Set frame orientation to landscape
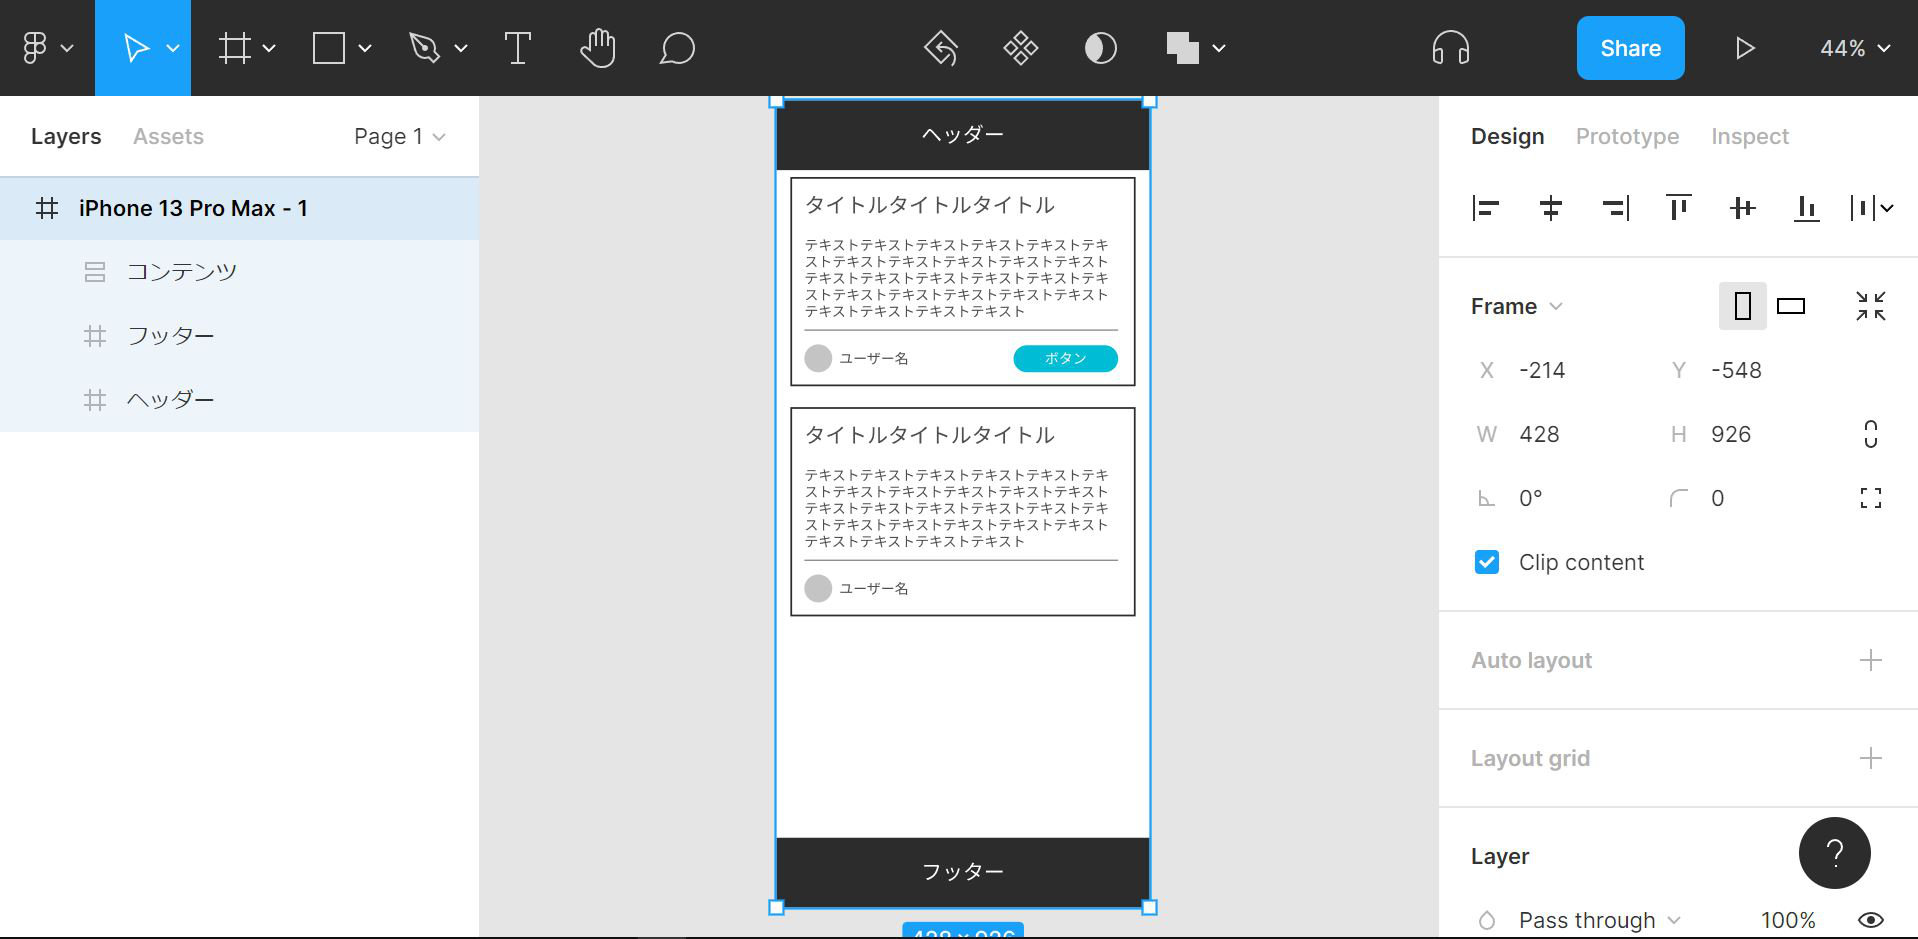The height and width of the screenshot is (939, 1918). (1791, 306)
